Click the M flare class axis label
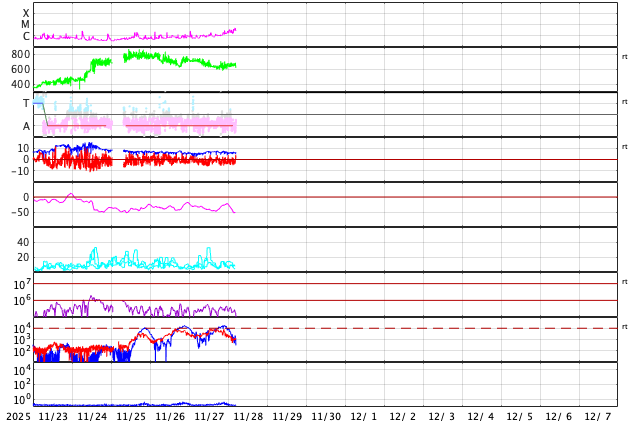The height and width of the screenshot is (424, 634). 26,25
